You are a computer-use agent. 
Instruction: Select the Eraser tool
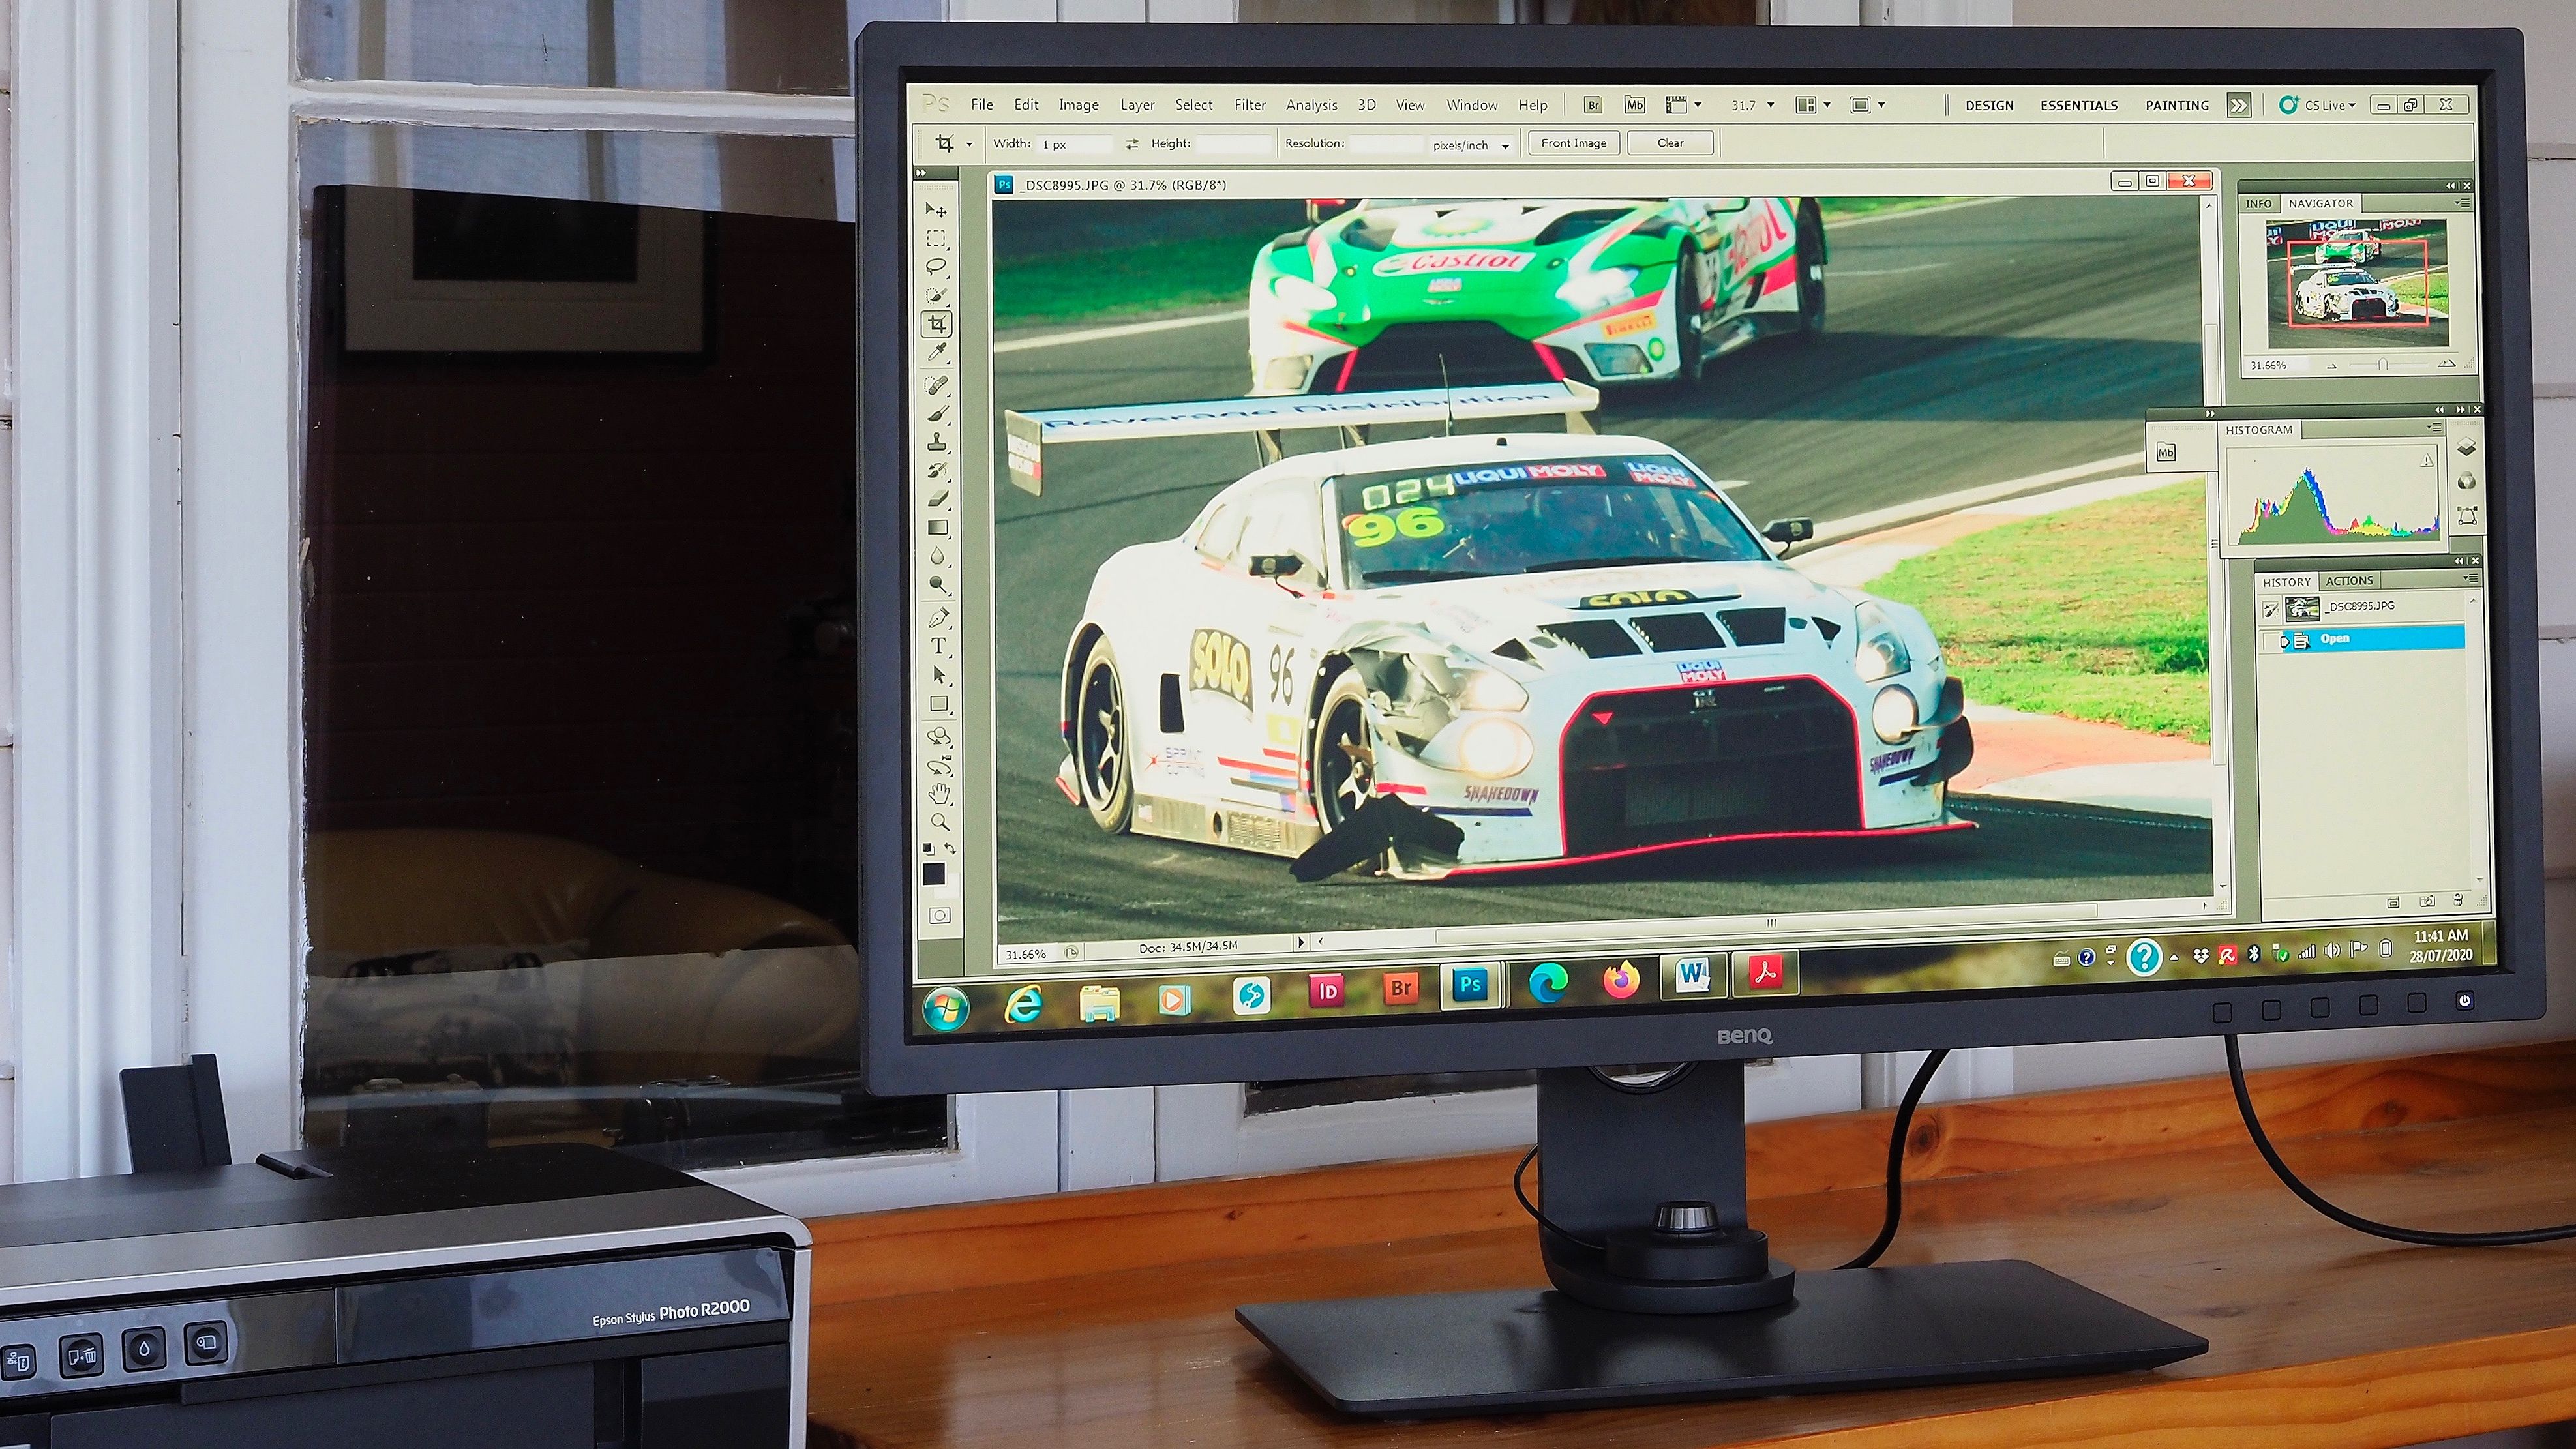tap(938, 498)
